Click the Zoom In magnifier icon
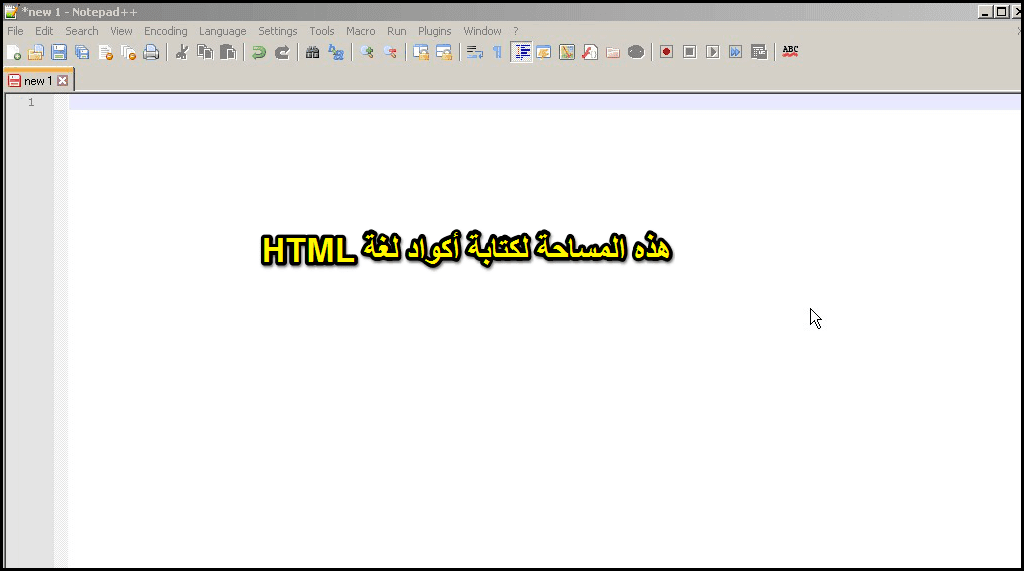 pos(367,52)
